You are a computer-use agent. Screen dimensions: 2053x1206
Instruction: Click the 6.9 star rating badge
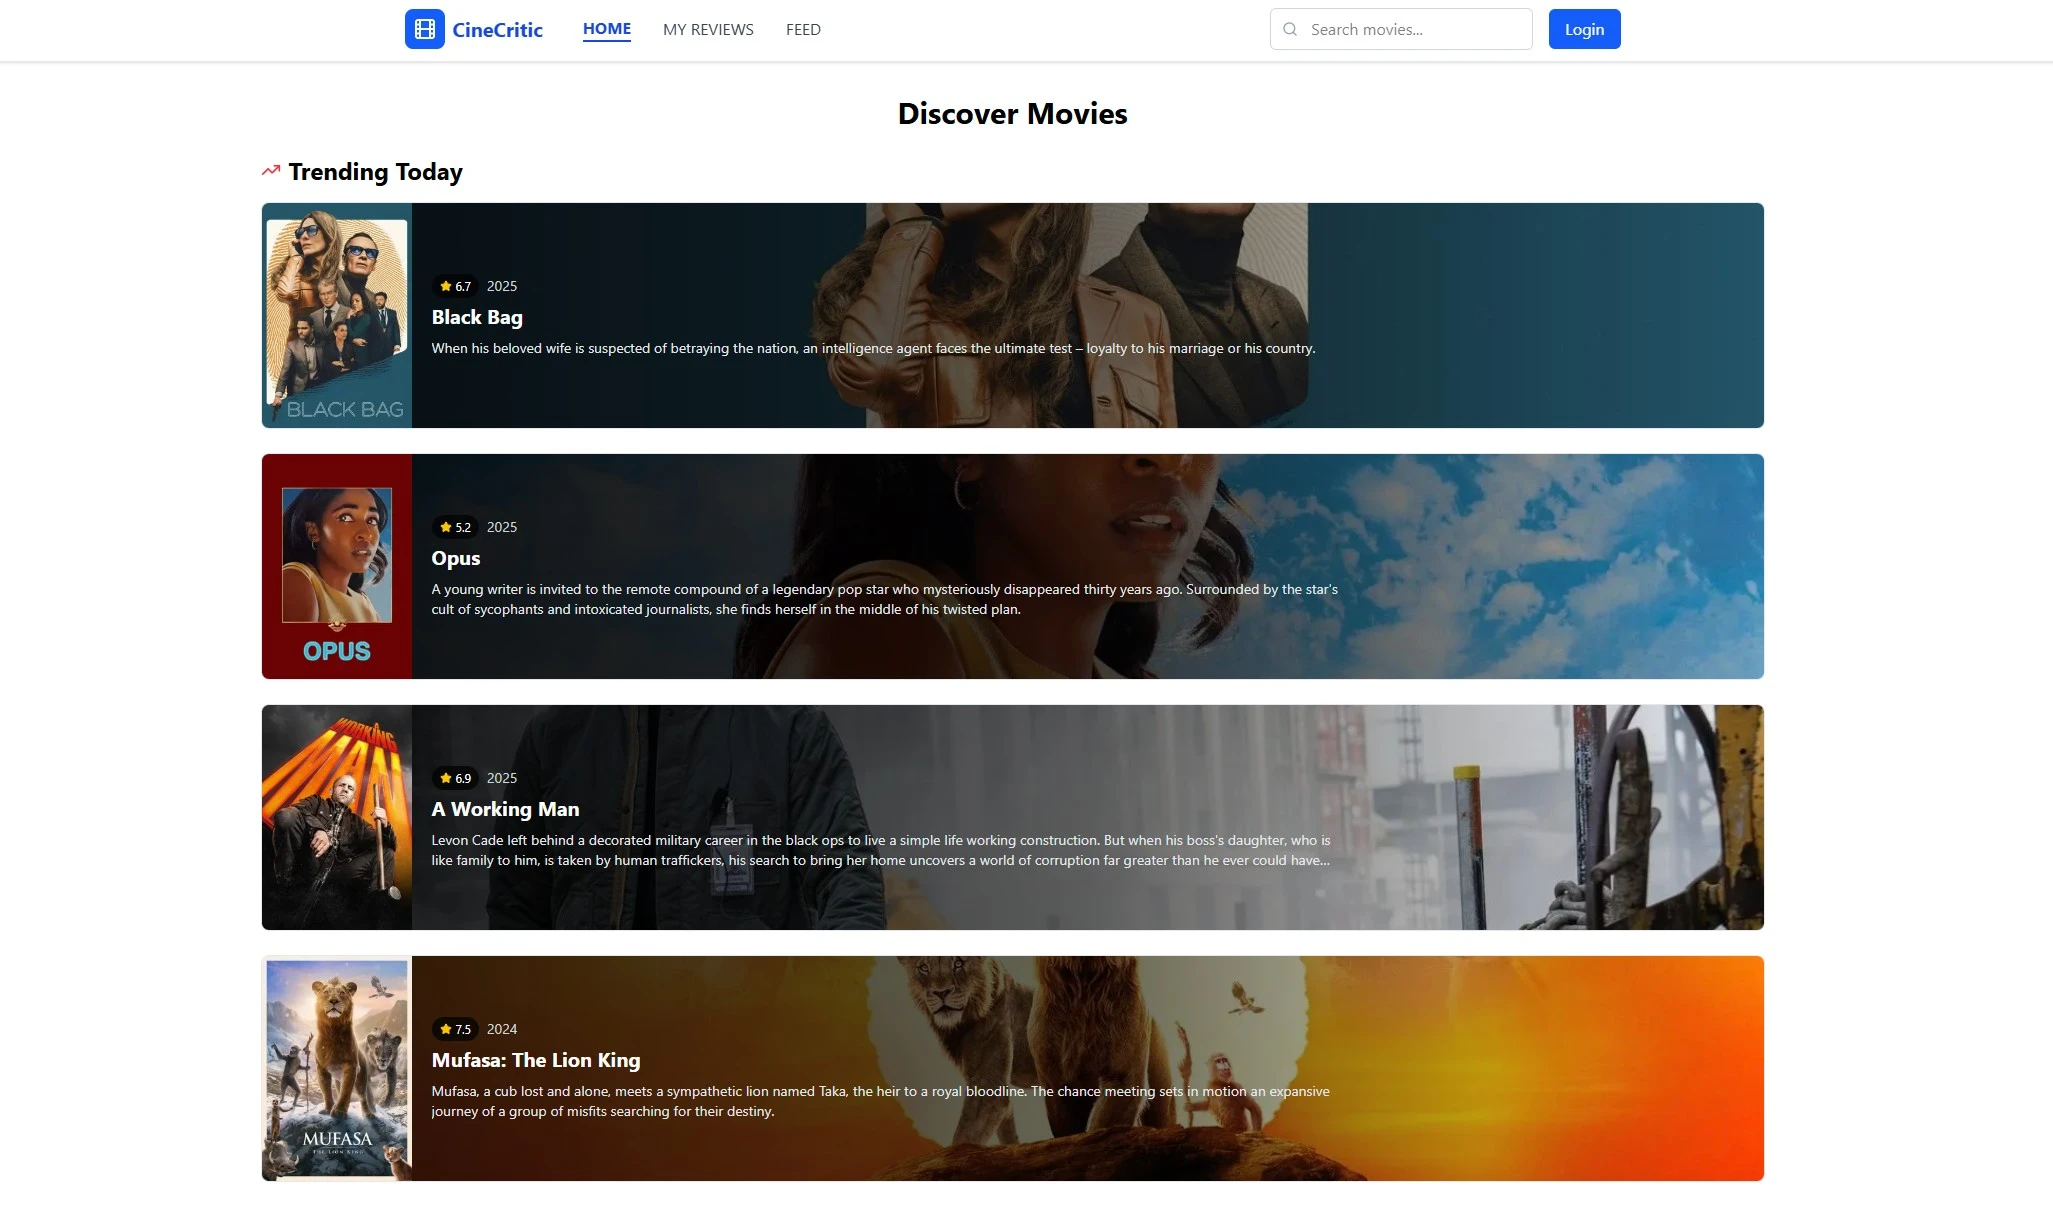[x=455, y=778]
